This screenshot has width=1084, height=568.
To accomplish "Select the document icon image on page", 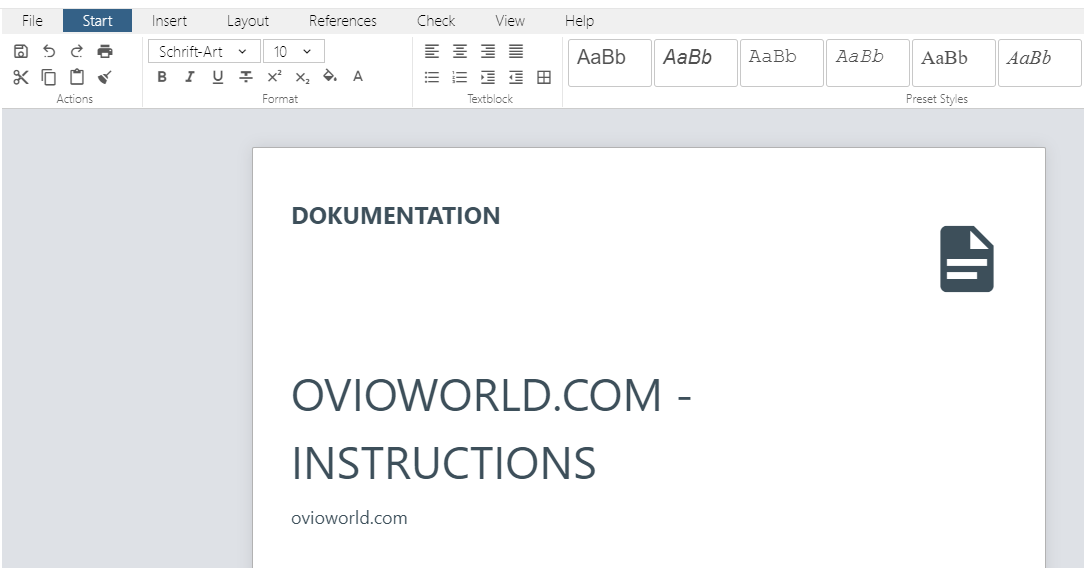I will pyautogui.click(x=966, y=258).
